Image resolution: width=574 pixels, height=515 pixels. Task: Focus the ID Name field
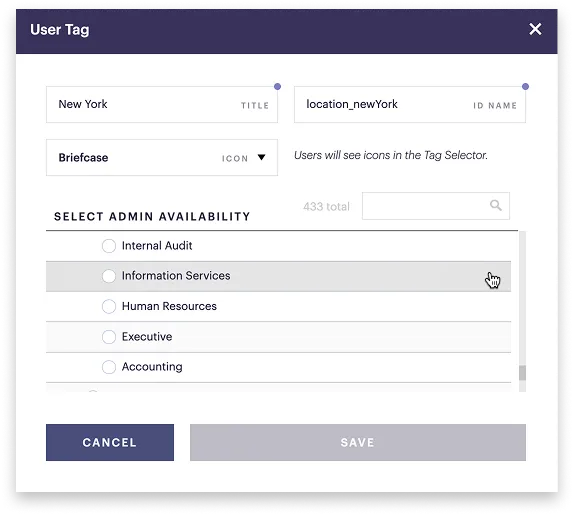click(x=410, y=105)
